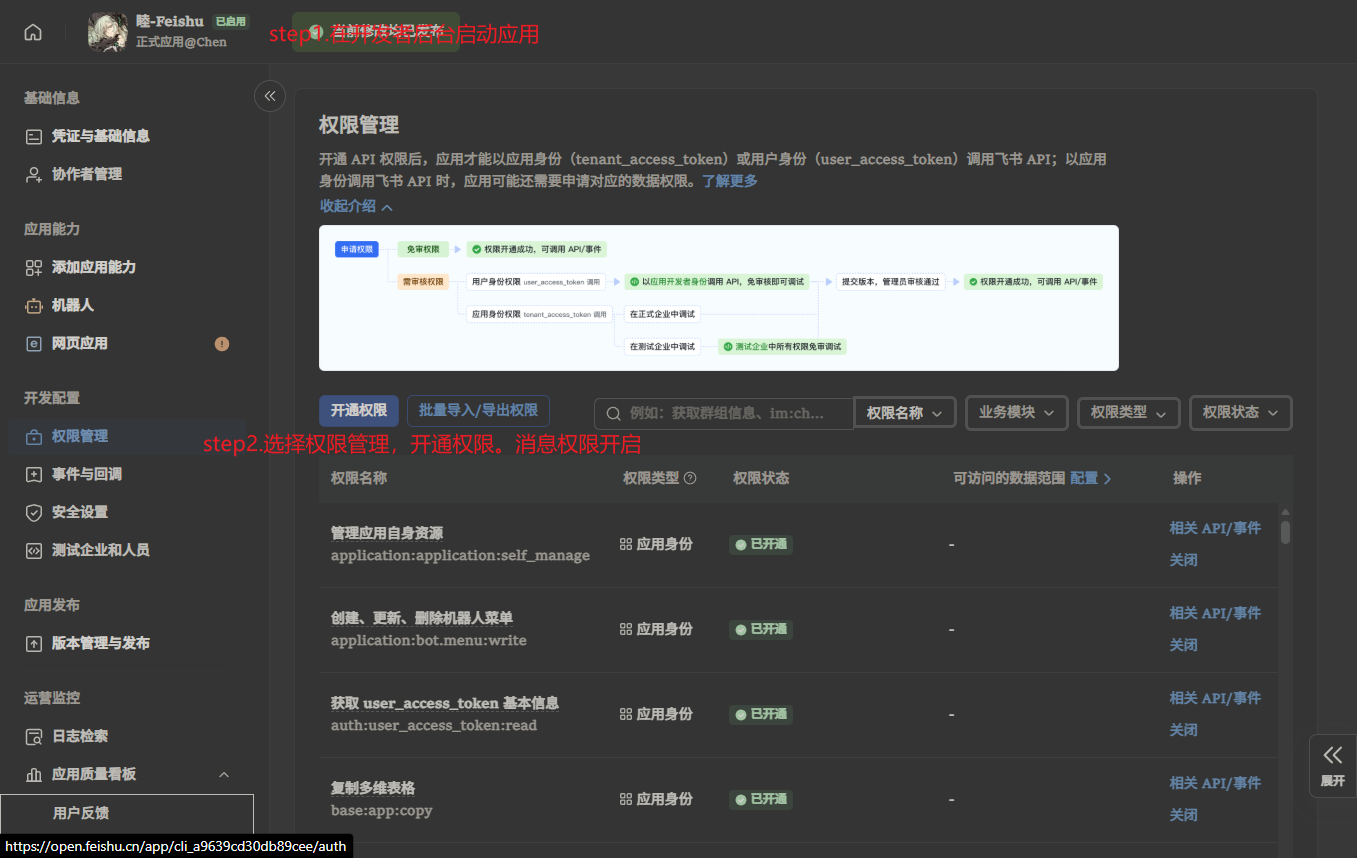This screenshot has width=1357, height=858.
Task: Click the permission flow diagram image
Action: coord(718,298)
